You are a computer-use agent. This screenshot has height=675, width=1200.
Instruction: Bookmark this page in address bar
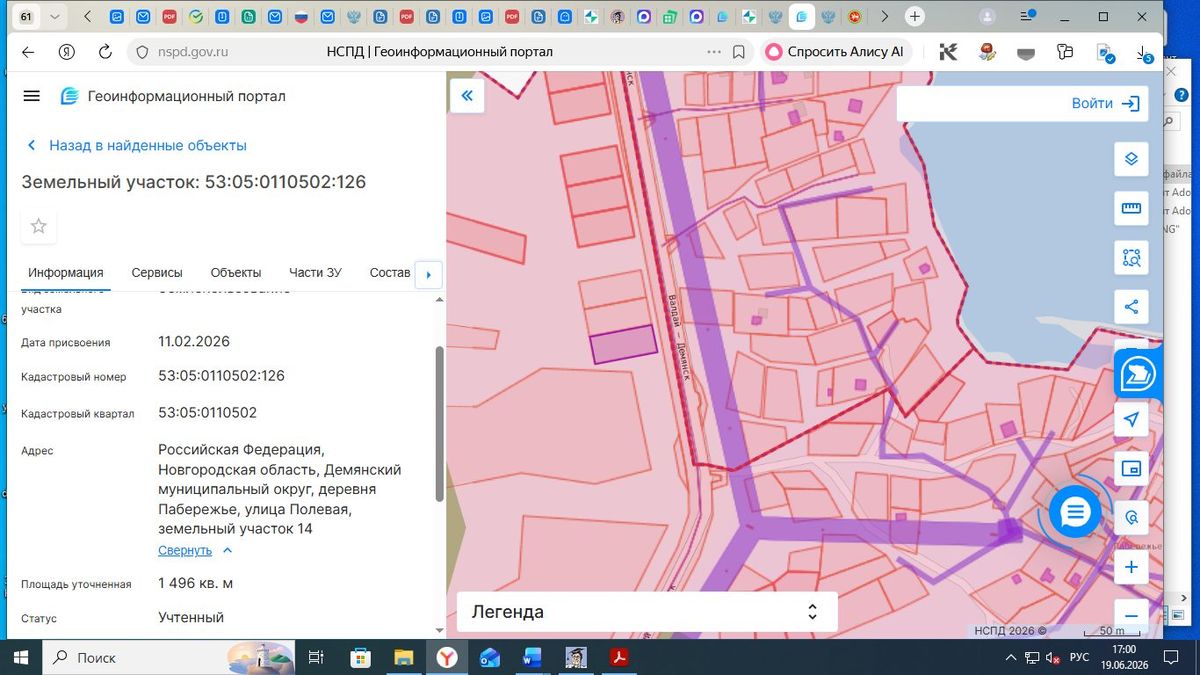pyautogui.click(x=739, y=52)
